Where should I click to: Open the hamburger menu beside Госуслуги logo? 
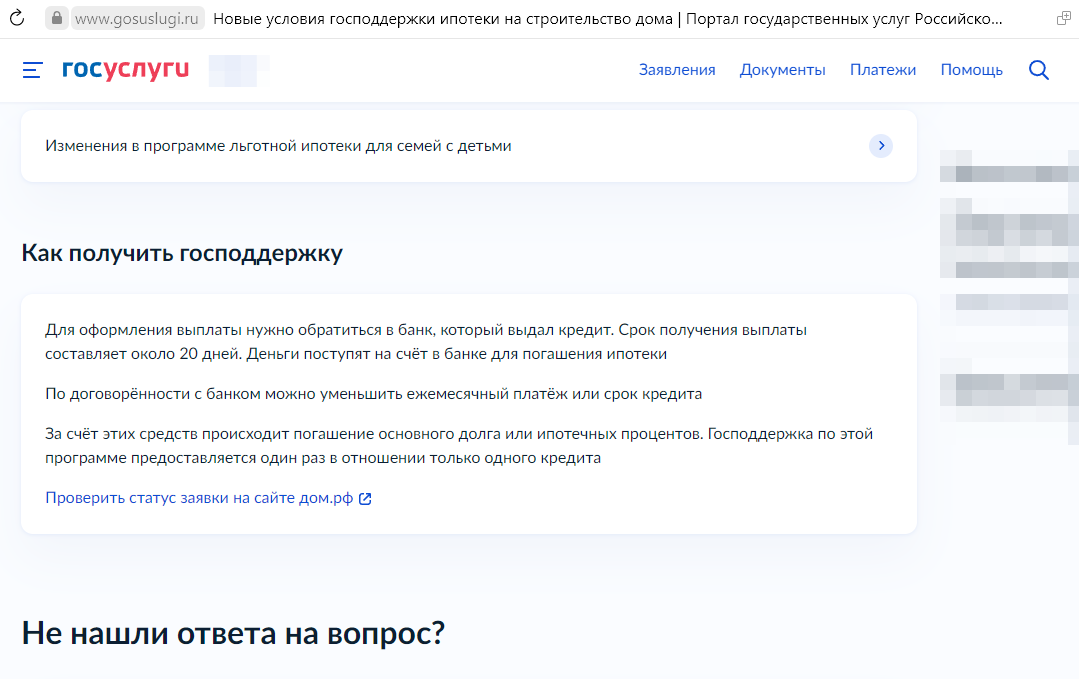pos(32,70)
